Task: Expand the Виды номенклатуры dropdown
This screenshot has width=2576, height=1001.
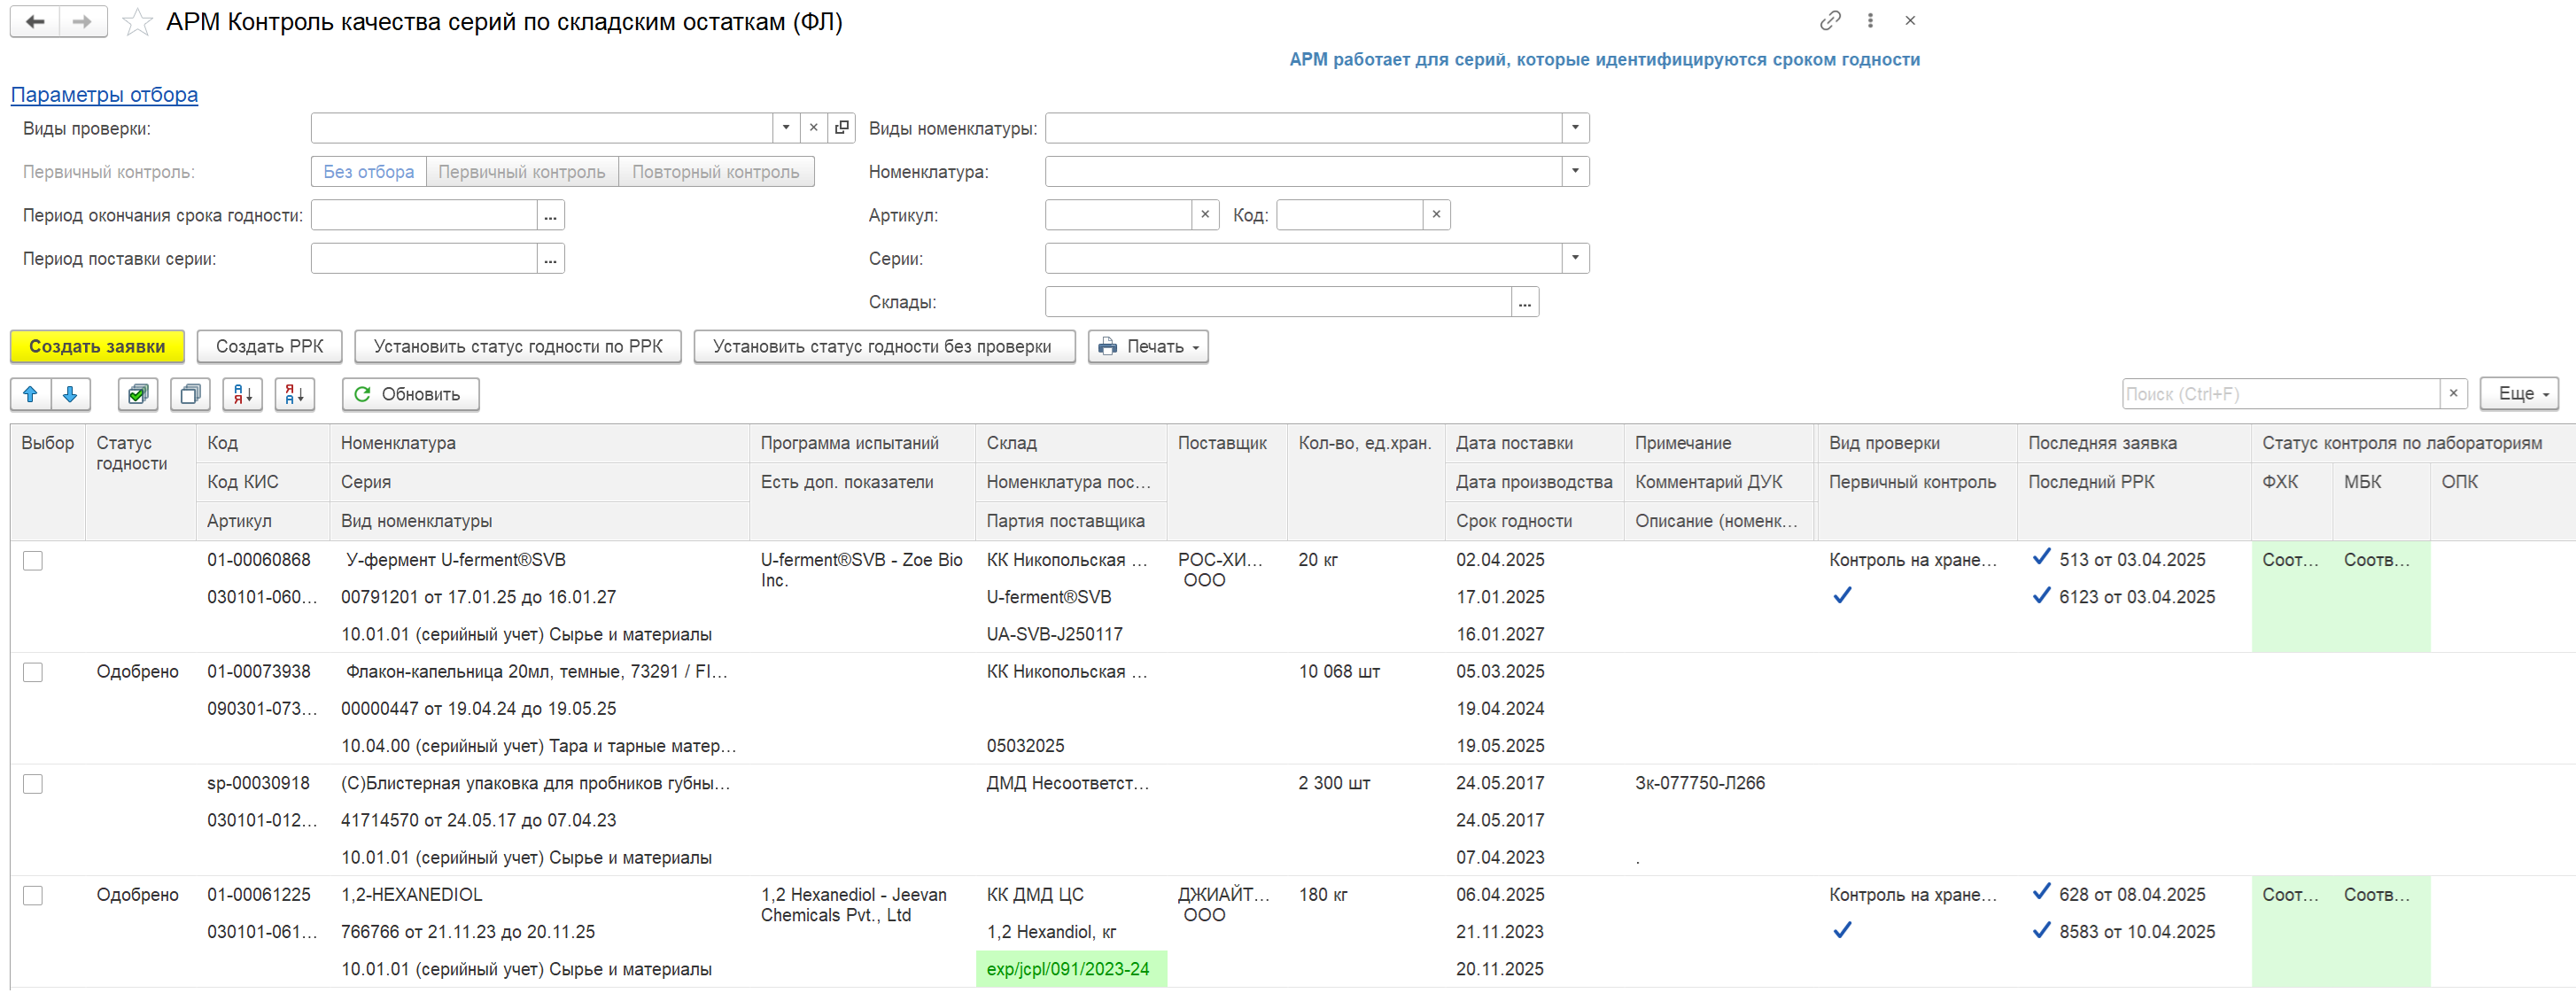Action: [1575, 128]
